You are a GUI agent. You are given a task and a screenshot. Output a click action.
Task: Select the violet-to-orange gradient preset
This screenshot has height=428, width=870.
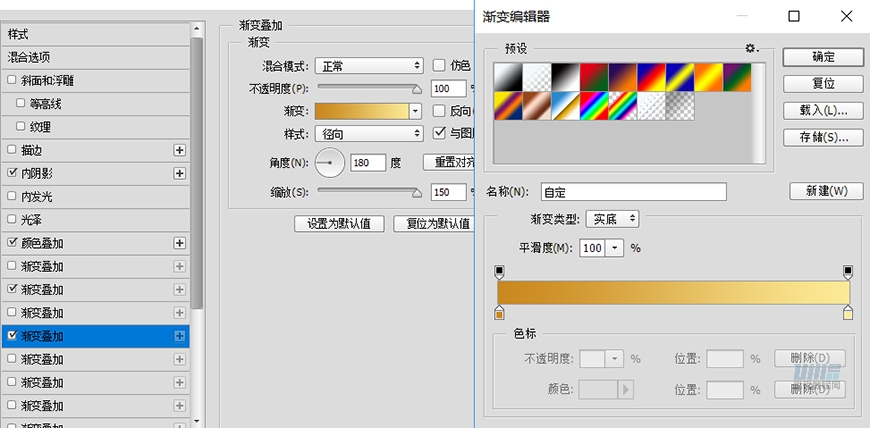[623, 77]
